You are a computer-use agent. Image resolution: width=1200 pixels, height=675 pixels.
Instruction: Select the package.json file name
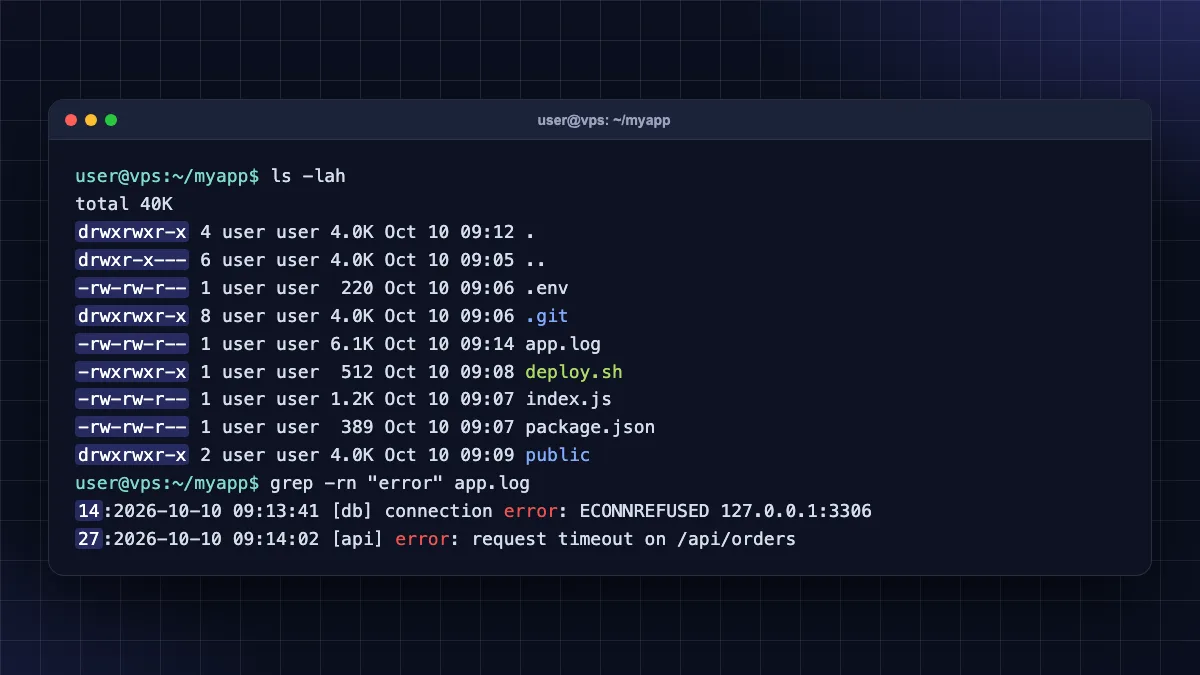click(x=590, y=427)
